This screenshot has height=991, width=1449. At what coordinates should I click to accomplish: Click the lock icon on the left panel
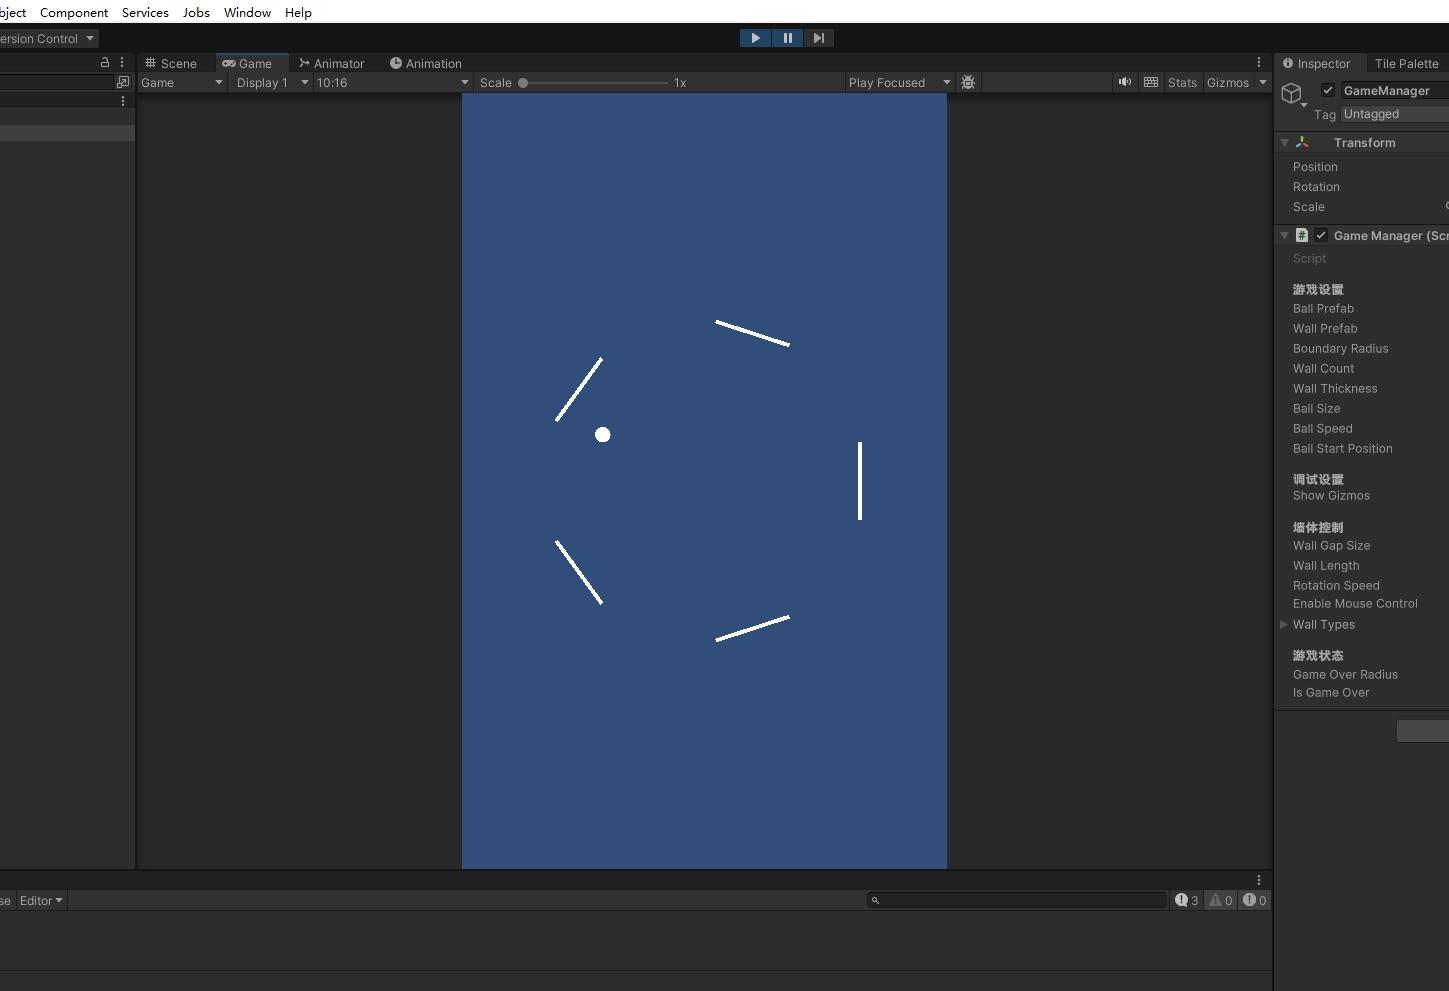(x=105, y=62)
